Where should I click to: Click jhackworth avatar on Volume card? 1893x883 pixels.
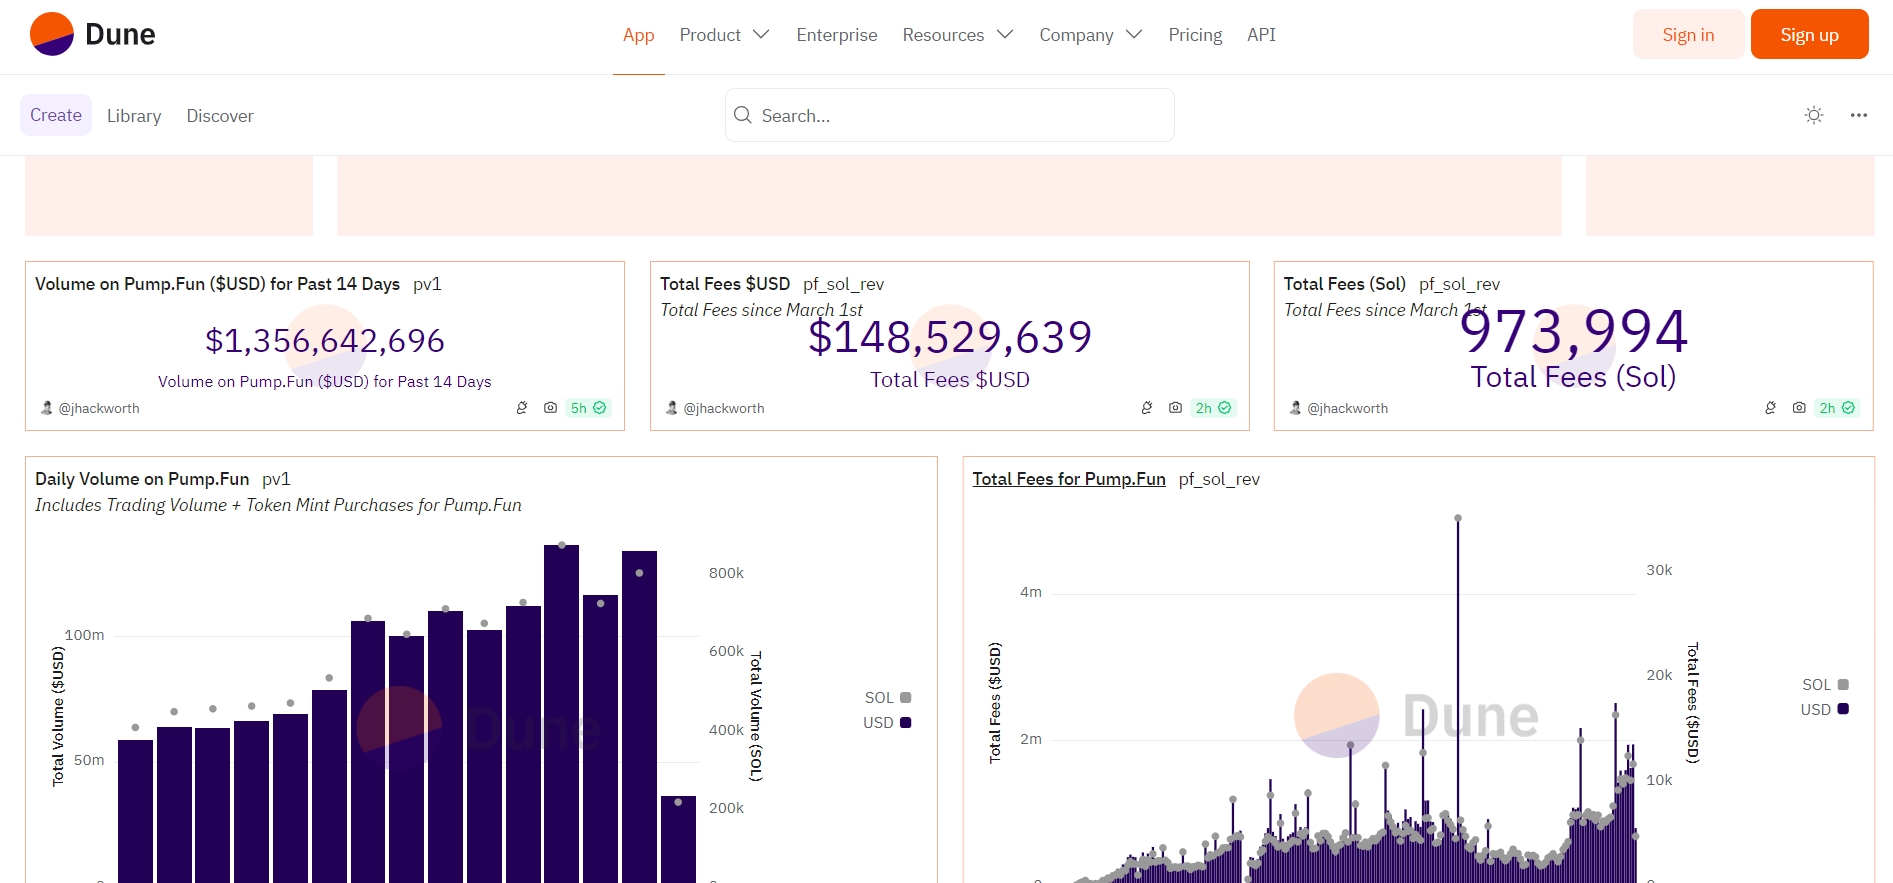point(47,408)
